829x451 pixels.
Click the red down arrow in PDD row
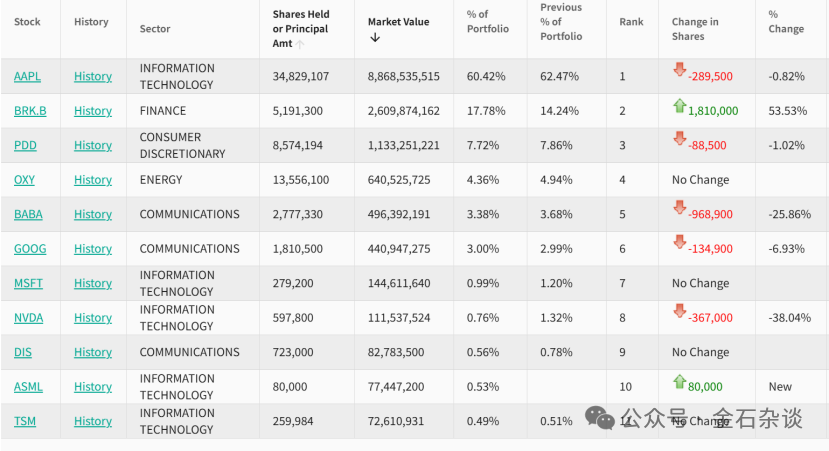679,139
